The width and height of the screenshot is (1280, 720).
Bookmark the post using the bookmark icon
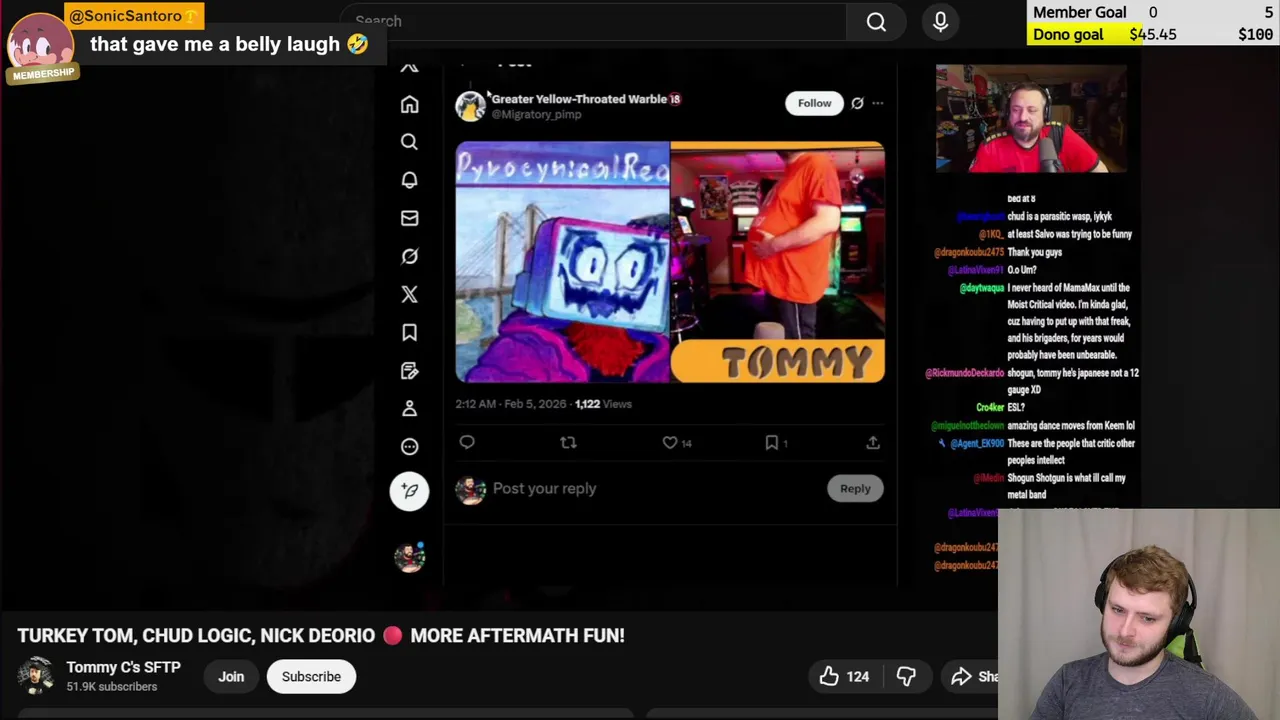[x=772, y=442]
